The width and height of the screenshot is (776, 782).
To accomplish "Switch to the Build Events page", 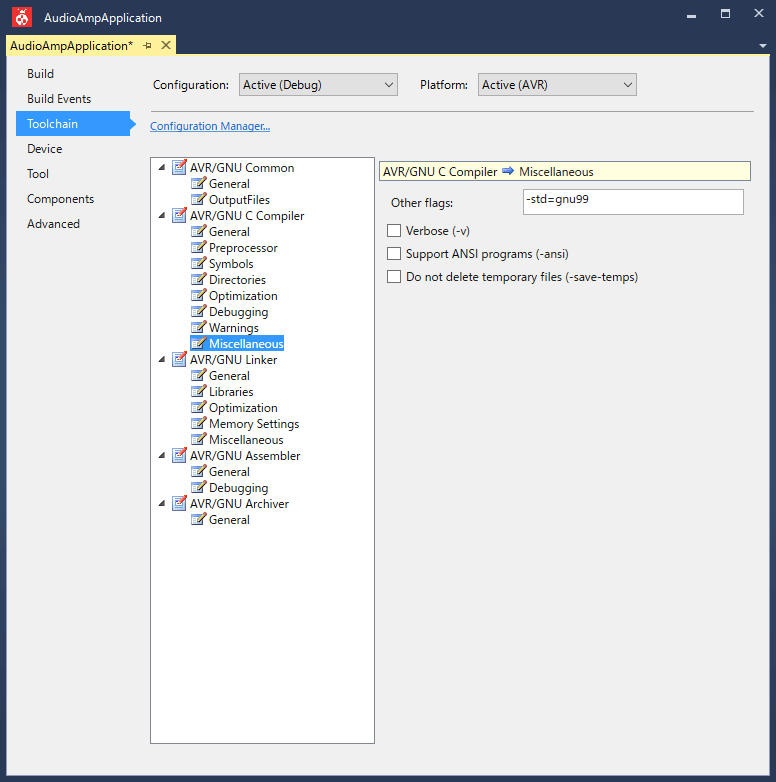I will pyautogui.click(x=59, y=99).
